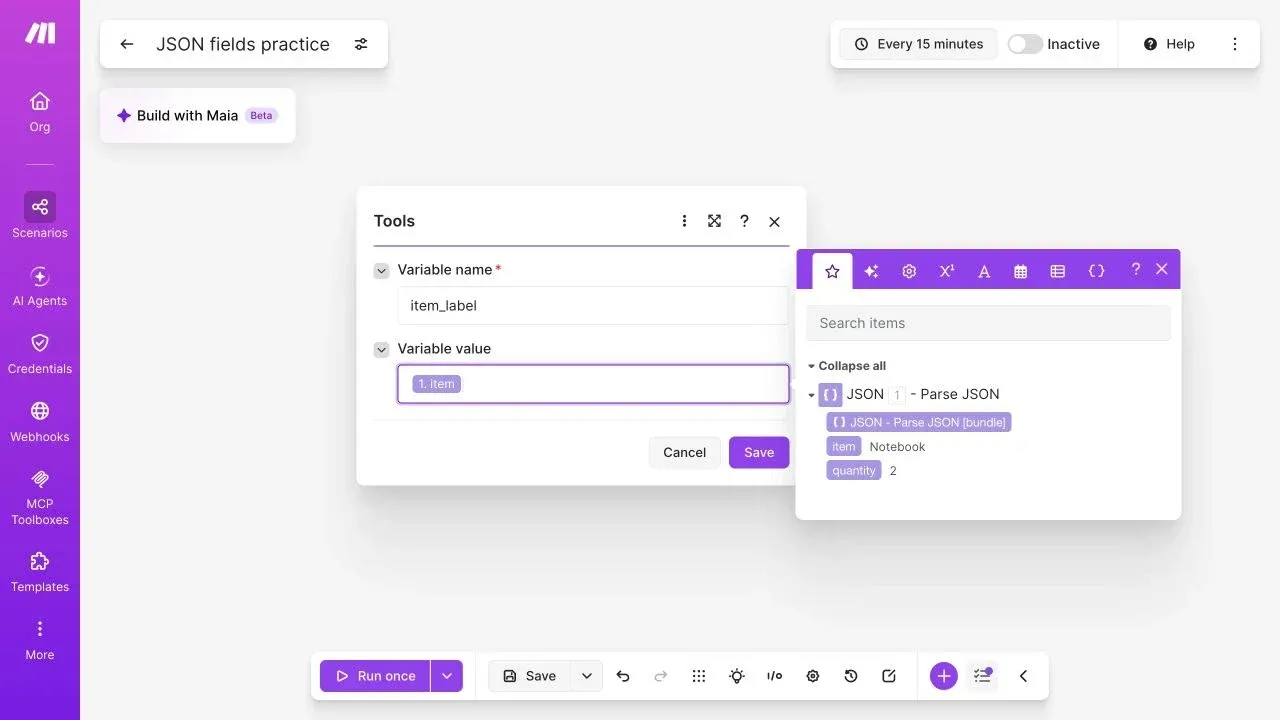Switch to general functions gear tab

[909, 271]
